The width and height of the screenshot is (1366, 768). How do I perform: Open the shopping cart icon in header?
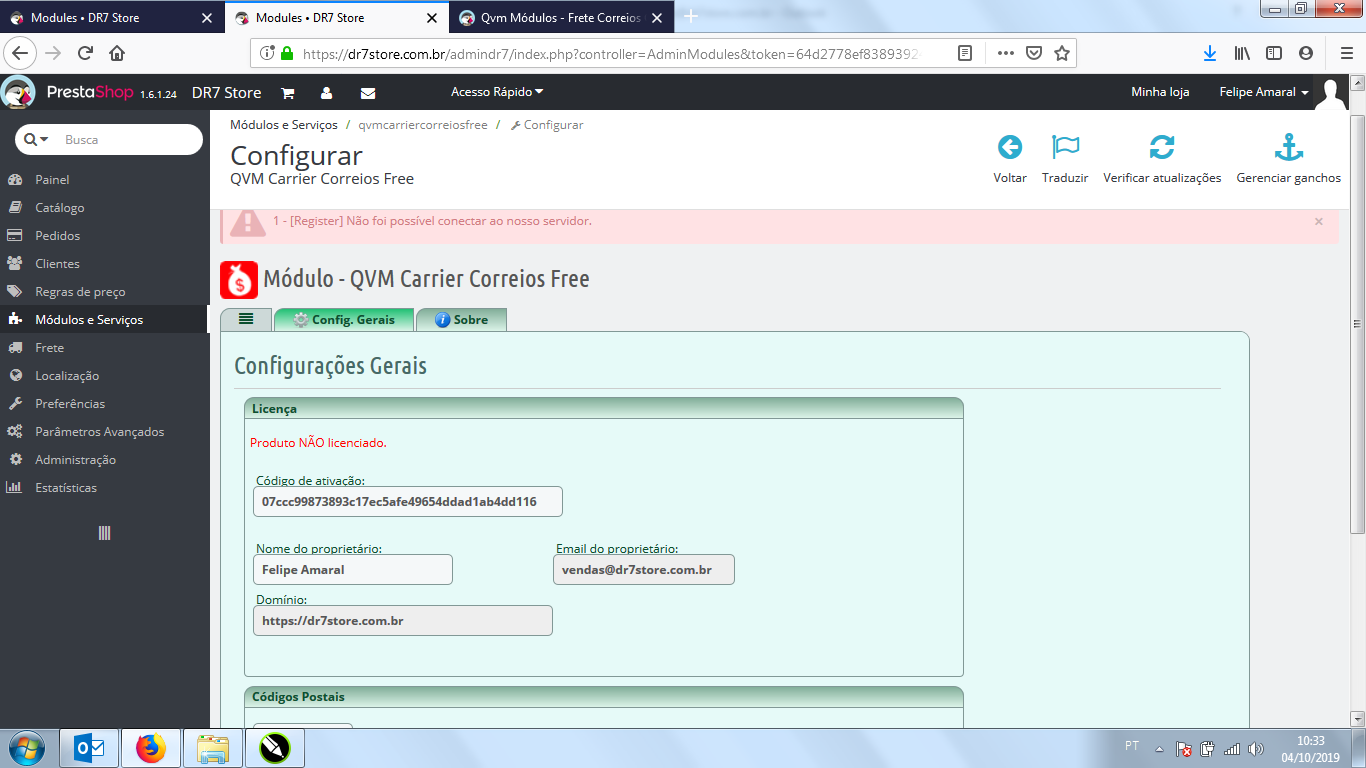[x=288, y=93]
